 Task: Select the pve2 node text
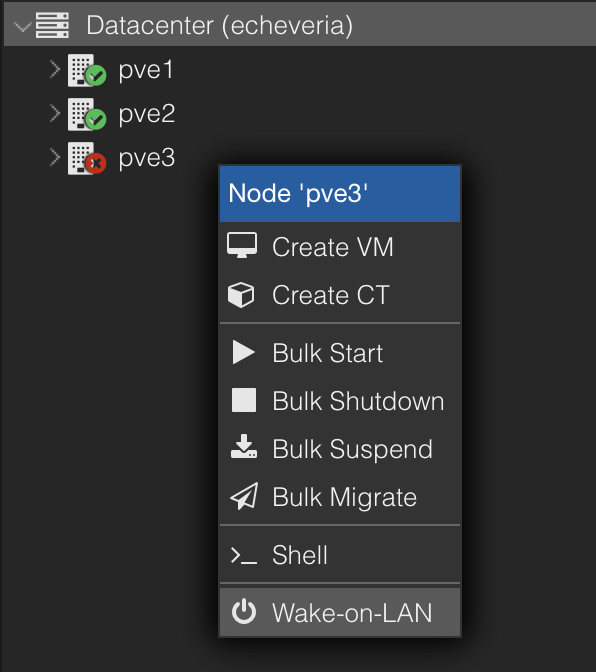click(x=147, y=114)
